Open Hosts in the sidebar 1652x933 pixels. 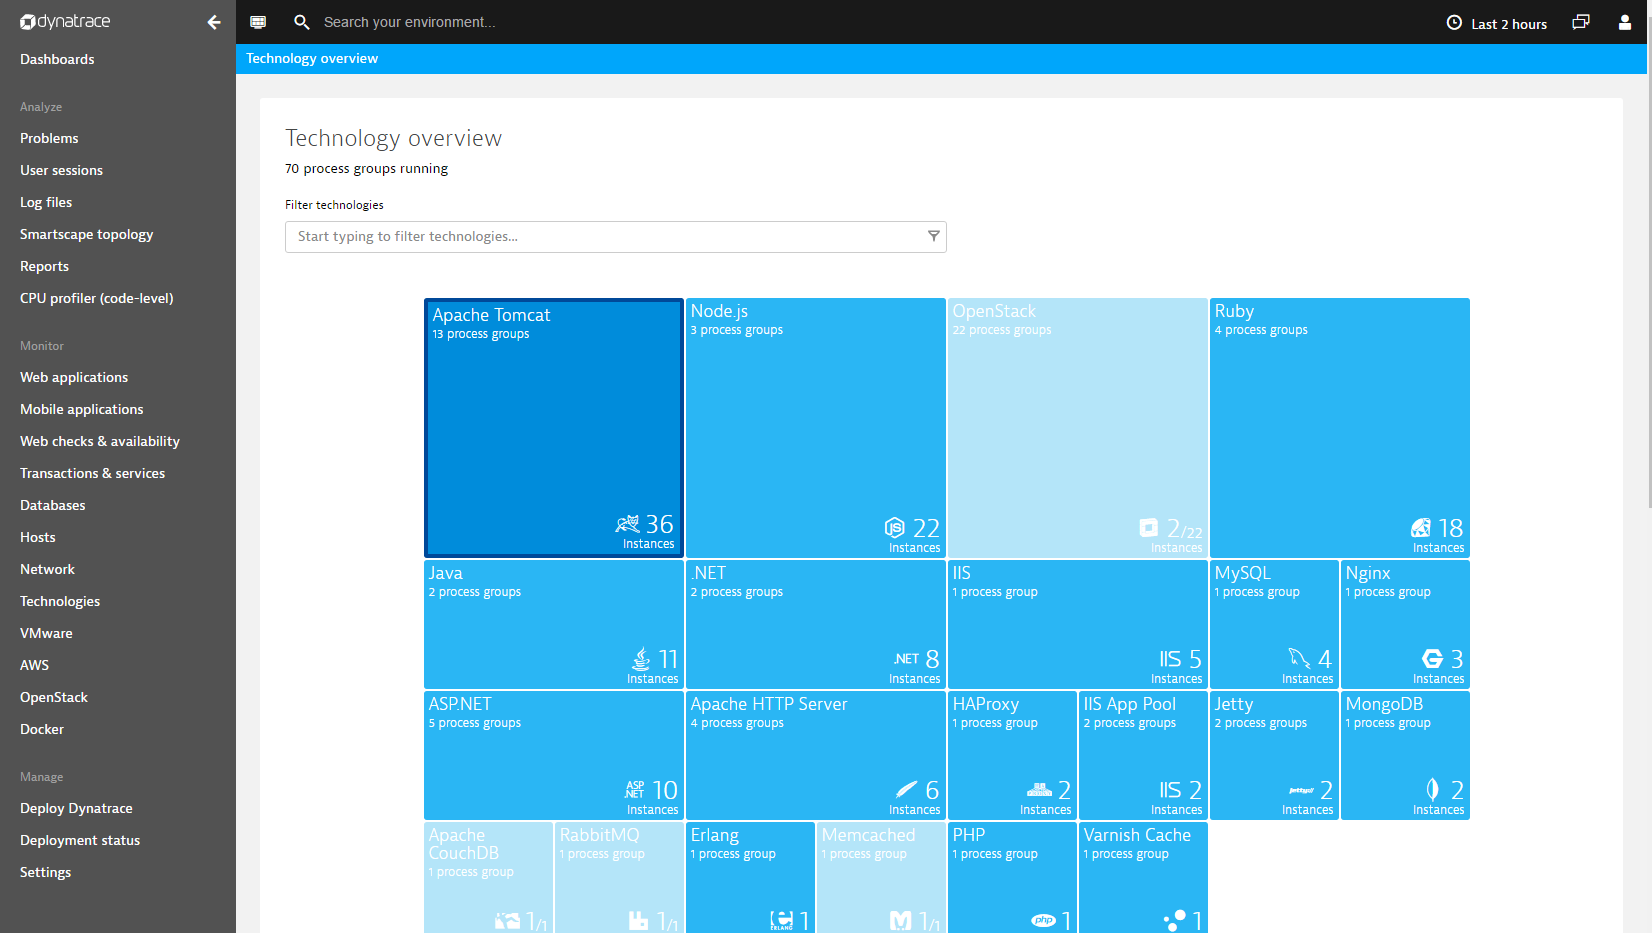click(38, 537)
